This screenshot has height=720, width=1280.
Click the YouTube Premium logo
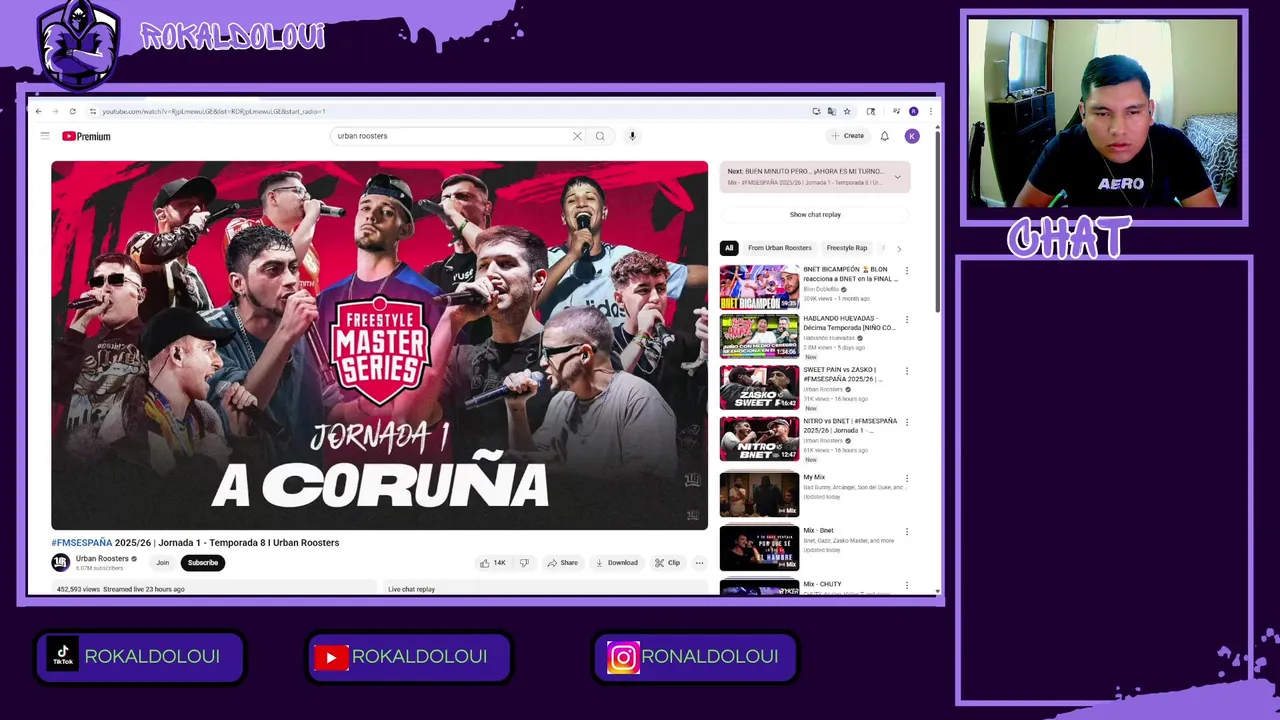(86, 136)
